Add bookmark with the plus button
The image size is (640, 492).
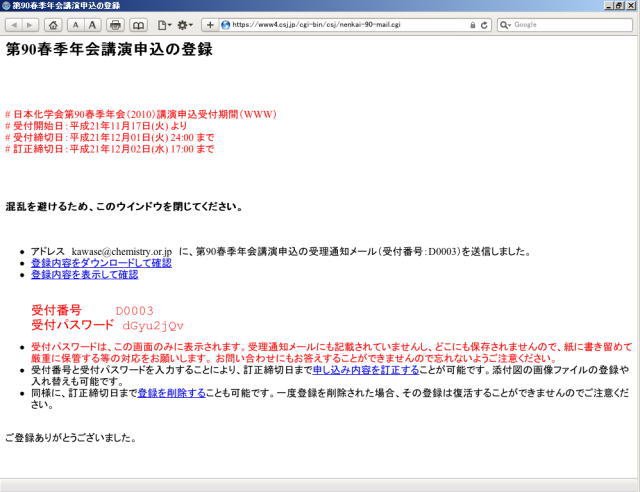pos(210,24)
